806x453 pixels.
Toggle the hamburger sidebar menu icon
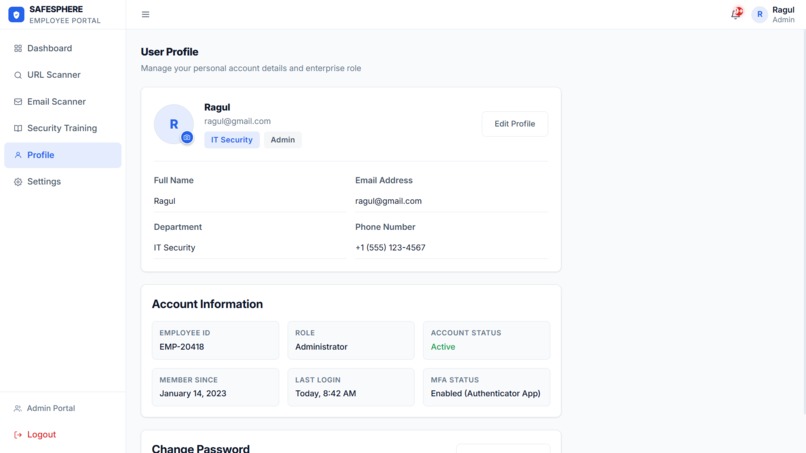(145, 14)
